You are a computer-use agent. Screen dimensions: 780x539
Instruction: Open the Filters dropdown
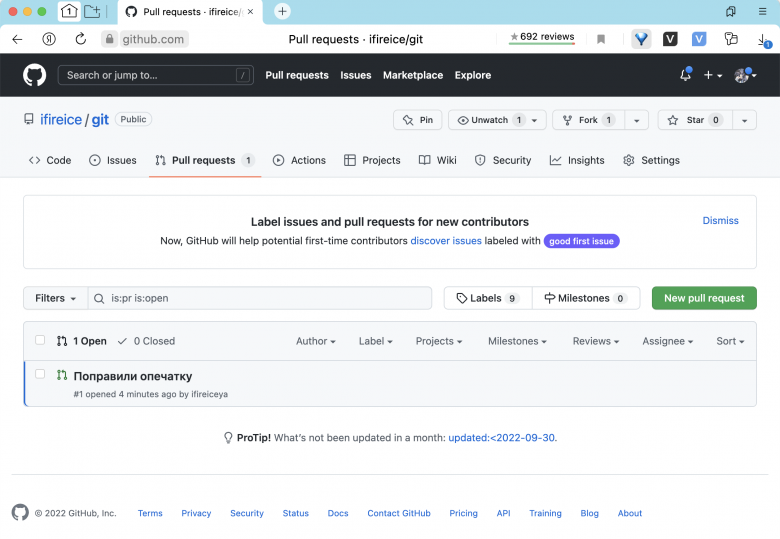coord(55,298)
